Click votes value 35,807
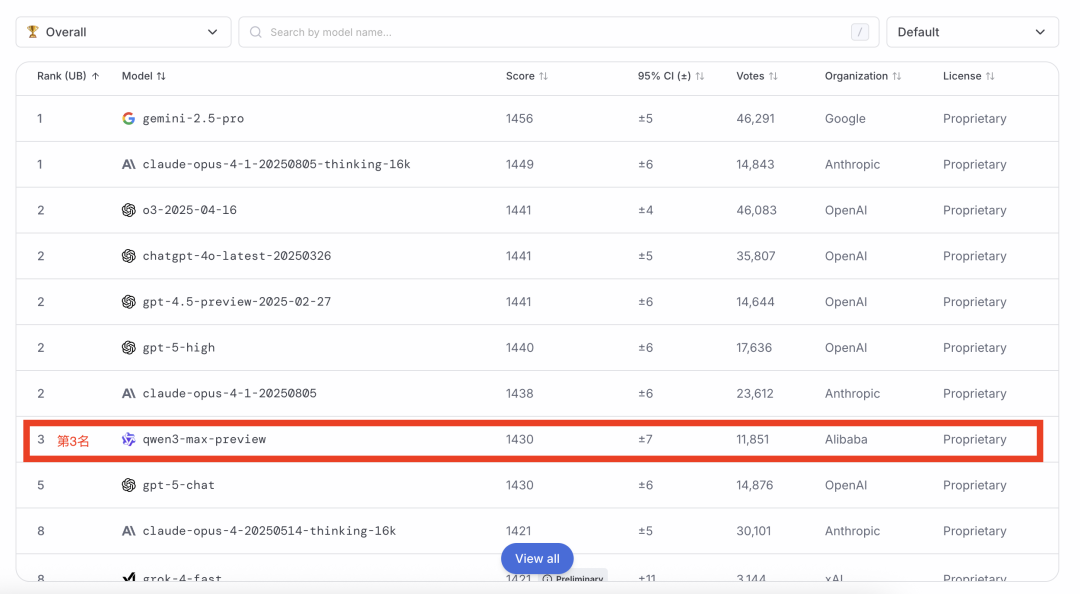The height and width of the screenshot is (594, 1080). [756, 256]
